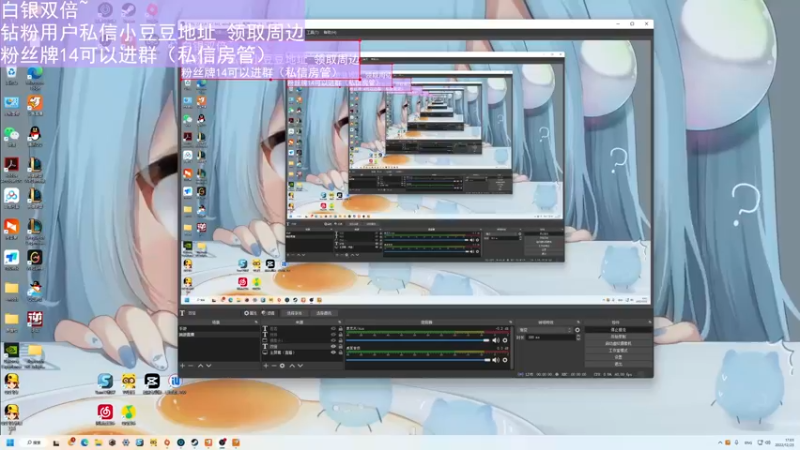This screenshot has width=800, height=450.
Task: Pop out the Scenes dock via header icon
Action: (256, 321)
